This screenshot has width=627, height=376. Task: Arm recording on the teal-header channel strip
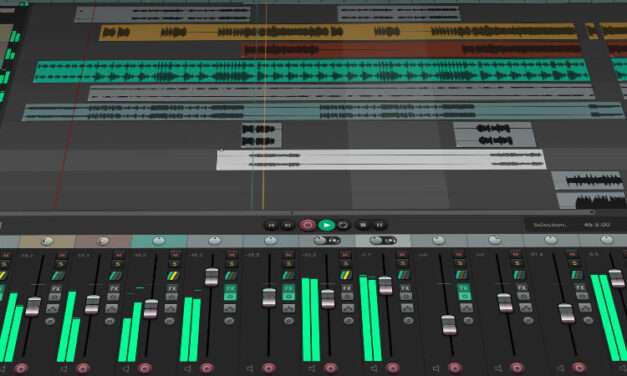[207, 368]
